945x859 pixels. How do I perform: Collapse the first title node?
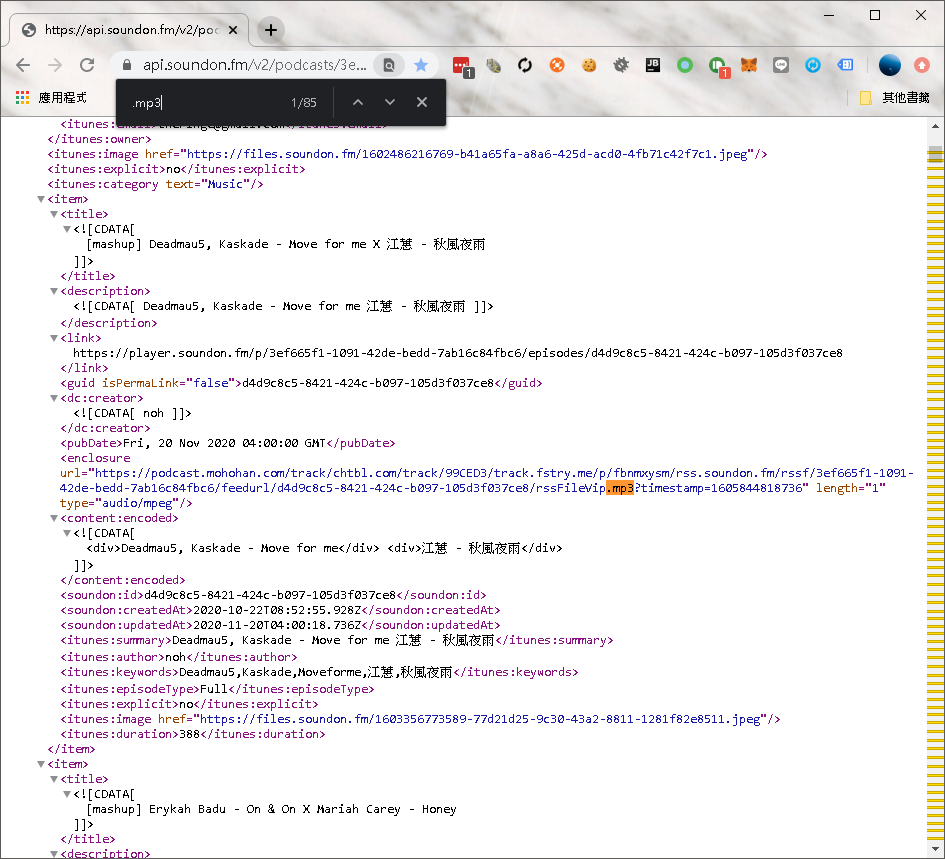(54, 214)
